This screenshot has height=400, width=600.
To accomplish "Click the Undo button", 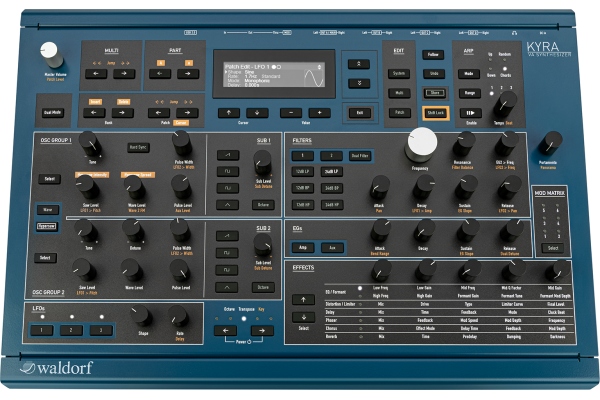I will coord(434,73).
